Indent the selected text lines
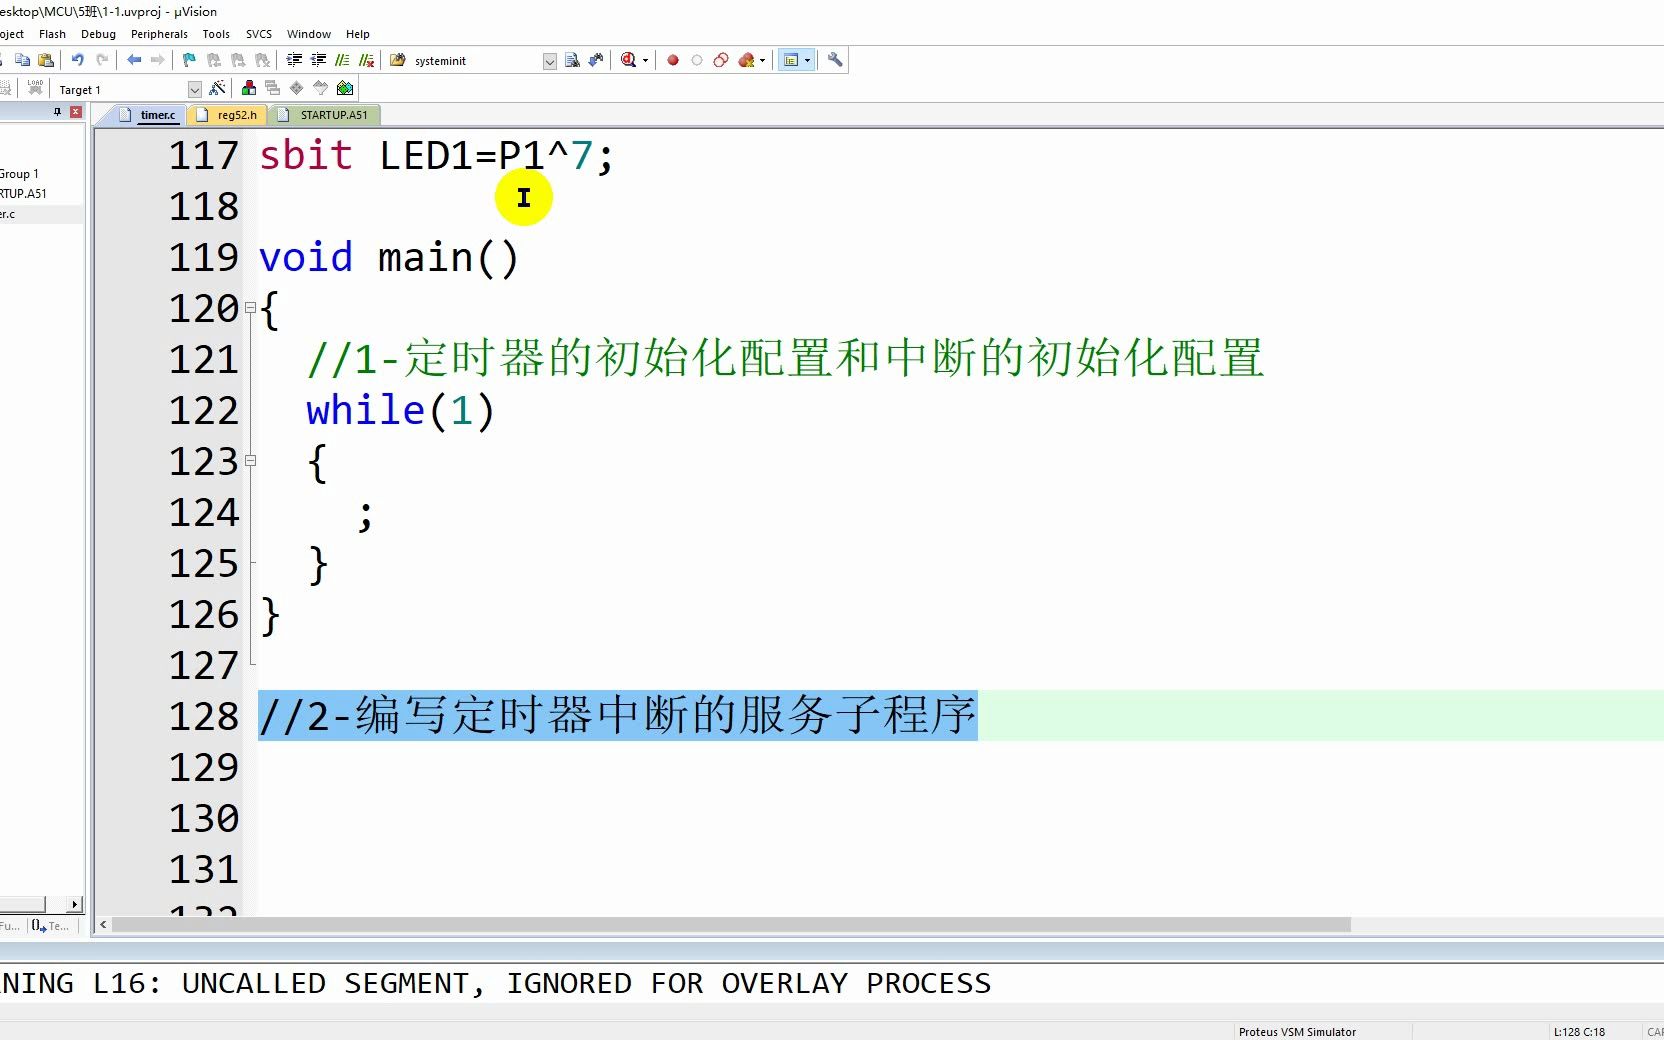1664x1040 pixels. point(294,60)
